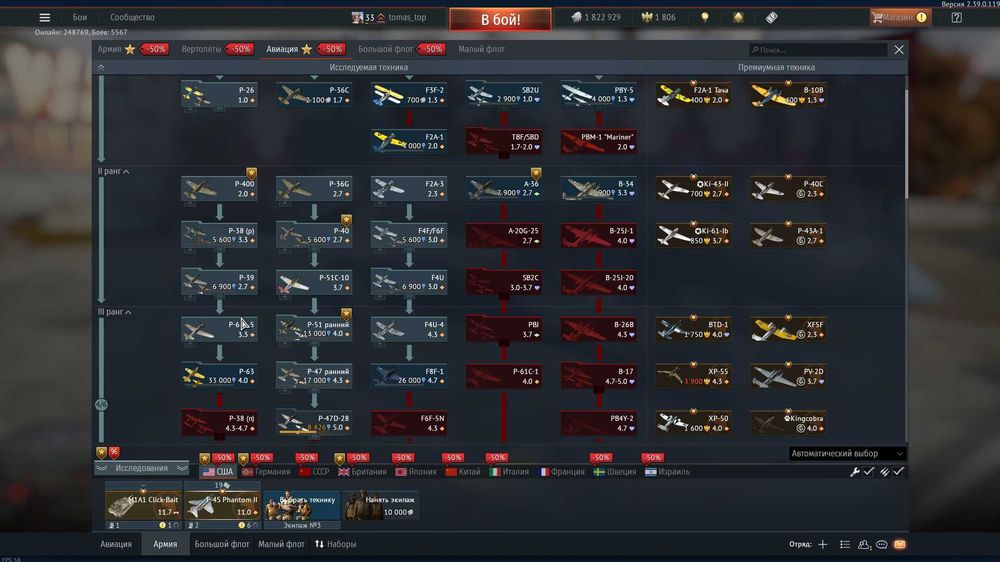Viewport: 1000px width, 562px height.
Task: Open the Автоматический выбор dropdown
Action: pyautogui.click(x=847, y=454)
